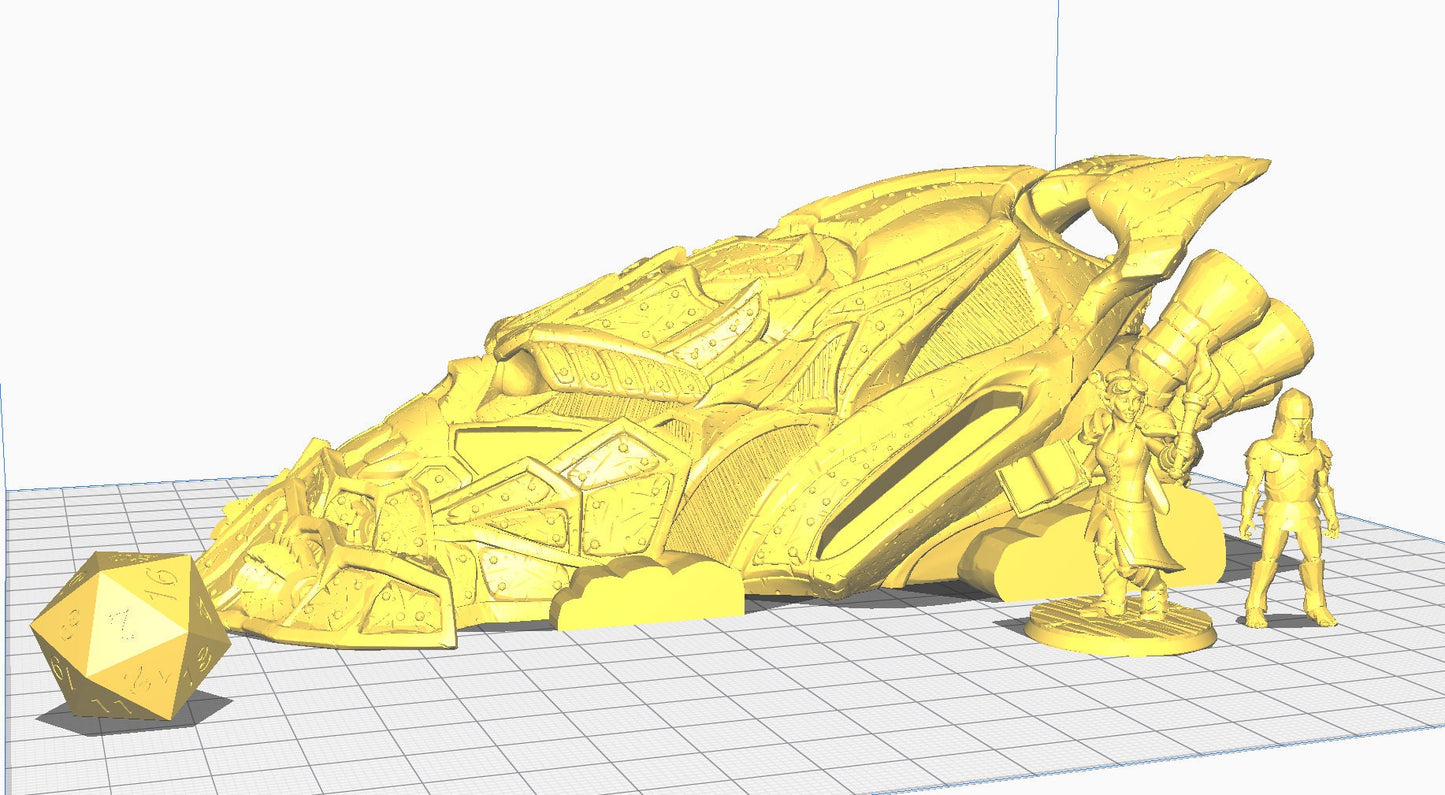Click the round base under female miniature
This screenshot has width=1445, height=795.
(1120, 633)
